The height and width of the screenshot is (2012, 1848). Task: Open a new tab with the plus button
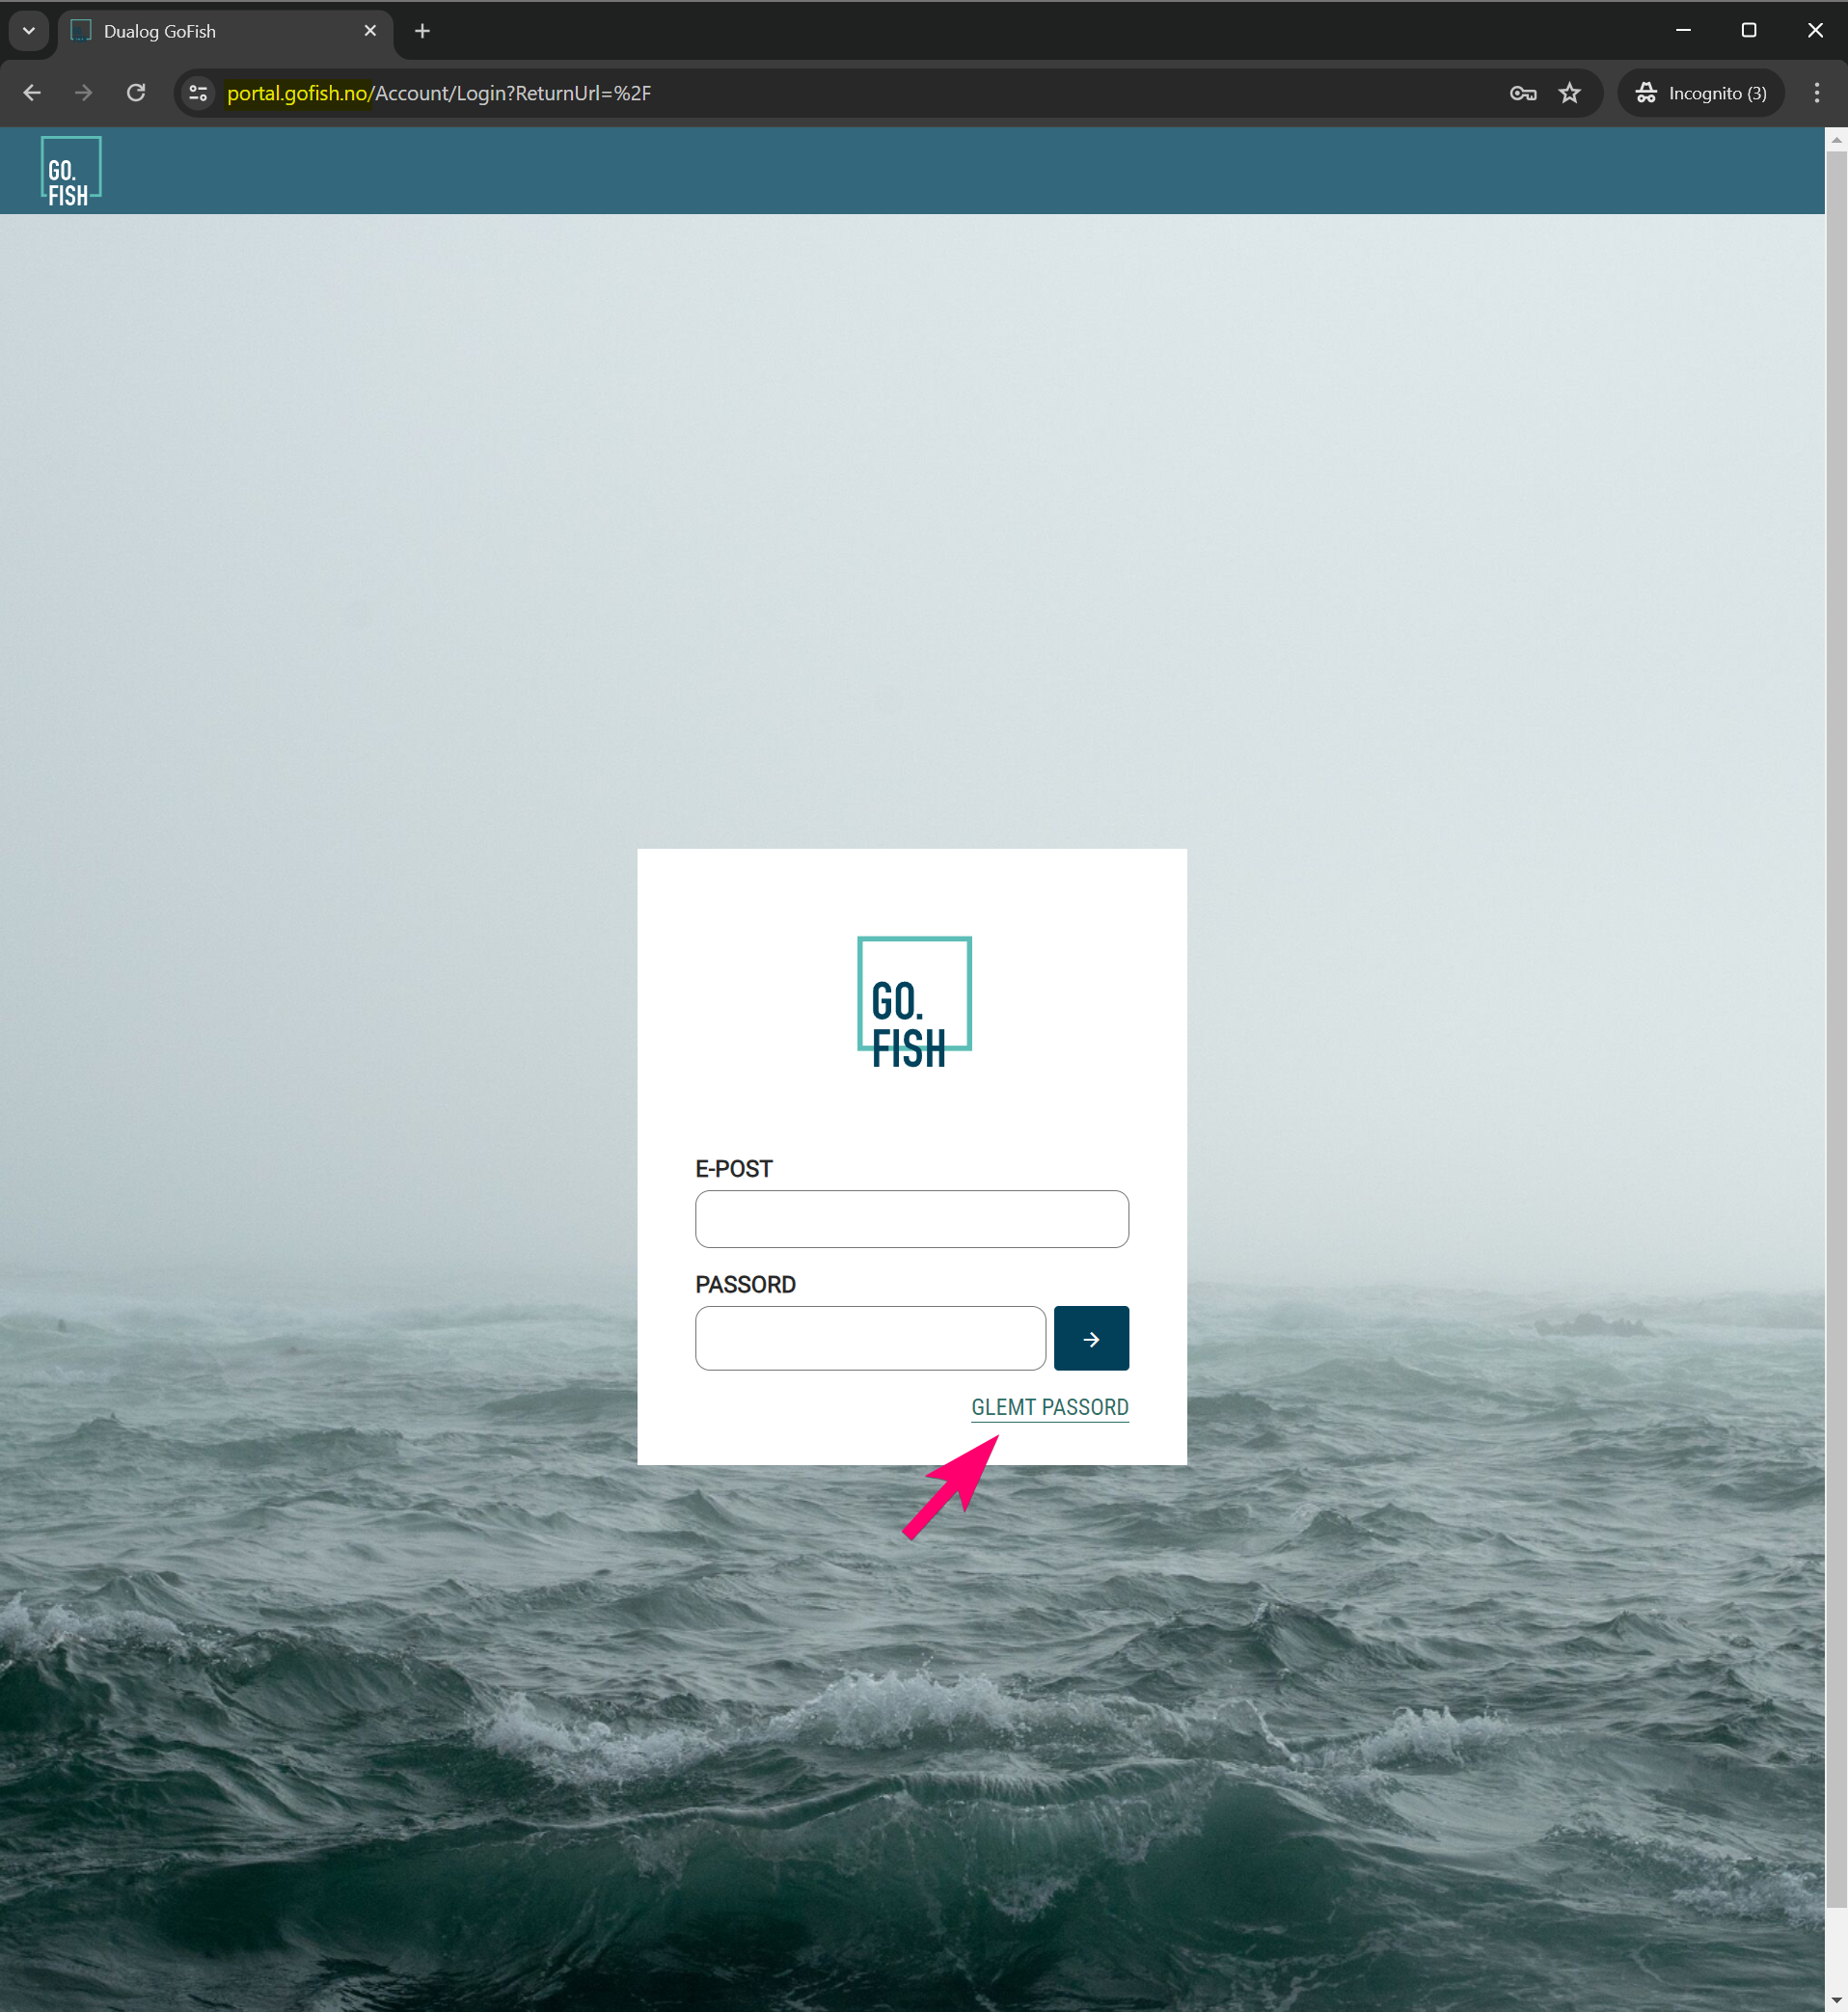[422, 31]
